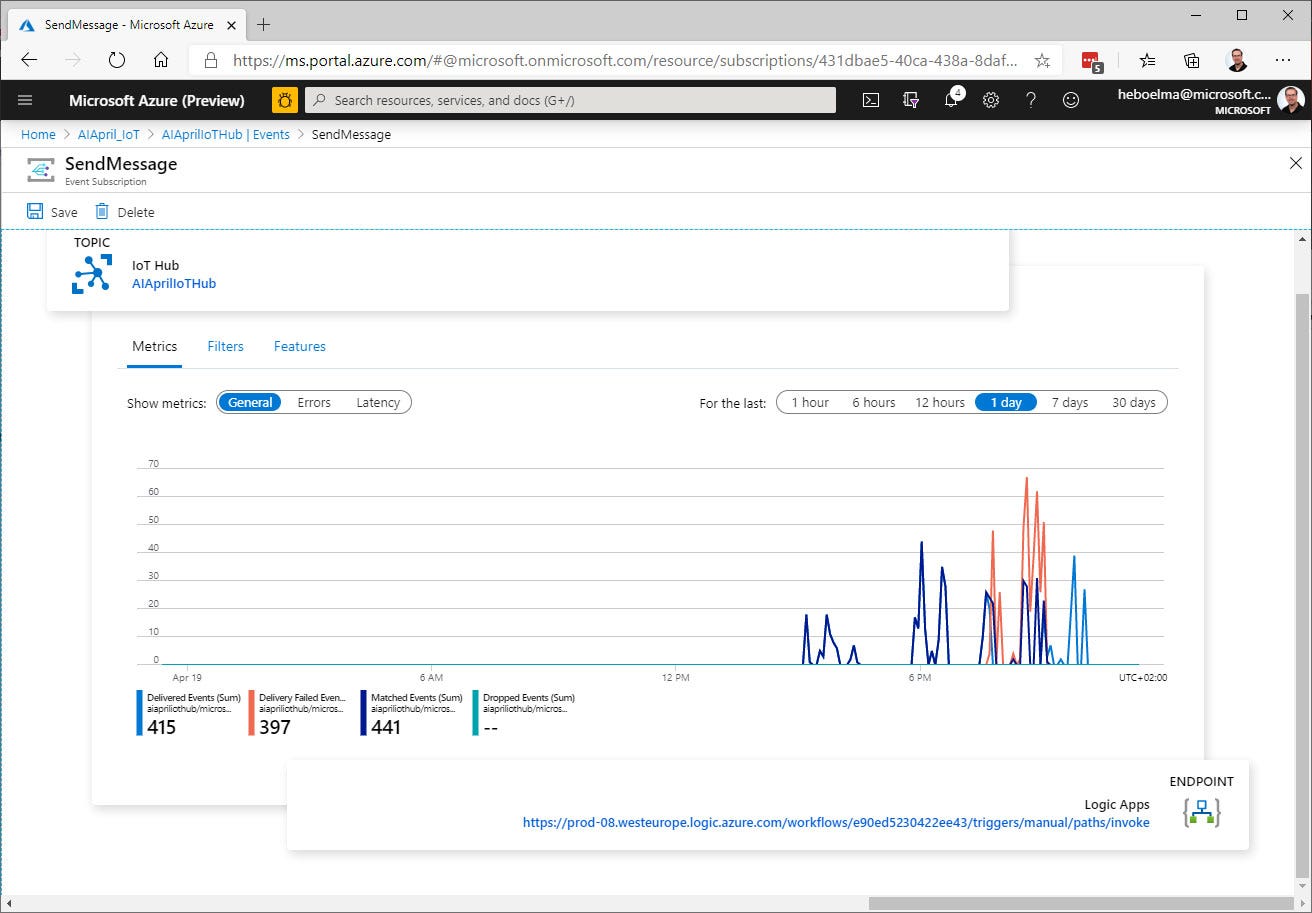Click the Dropped Events legend color bar
This screenshot has height=913, width=1312.
476,713
